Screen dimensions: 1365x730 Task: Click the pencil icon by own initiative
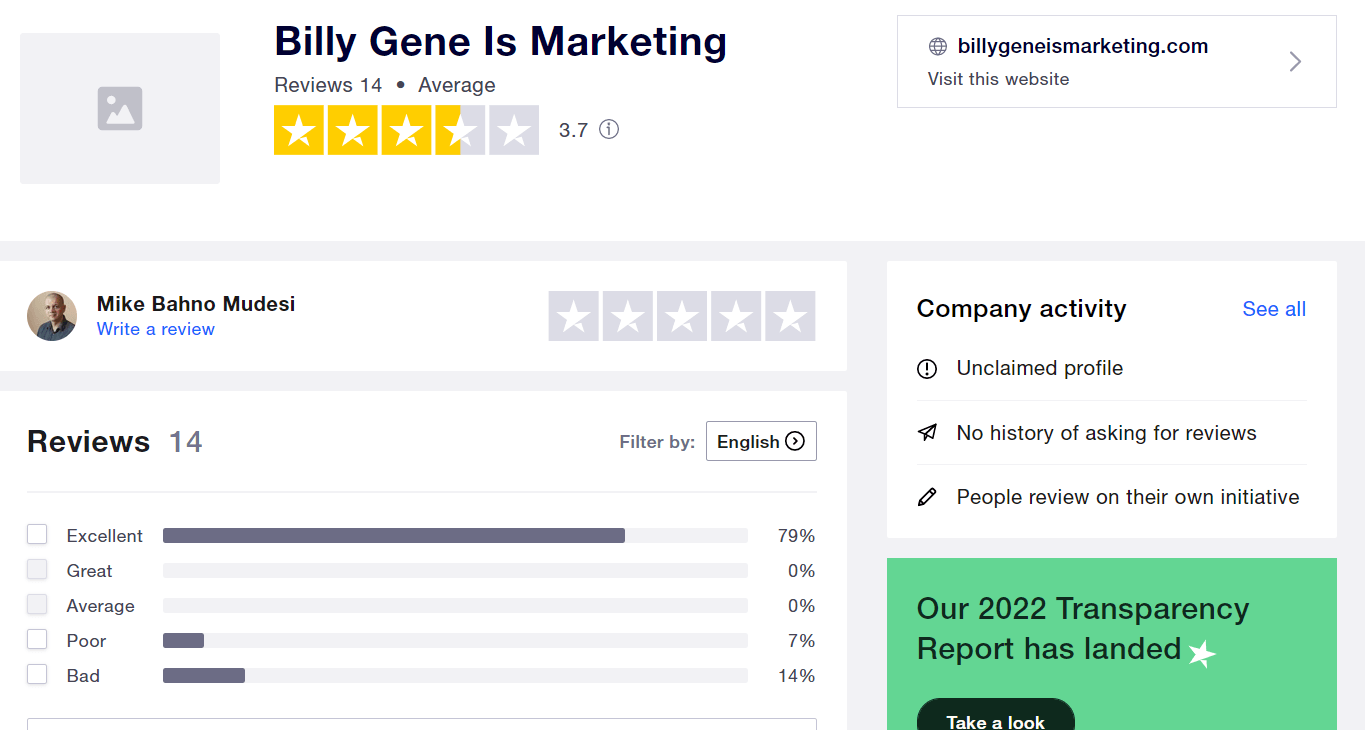(927, 497)
